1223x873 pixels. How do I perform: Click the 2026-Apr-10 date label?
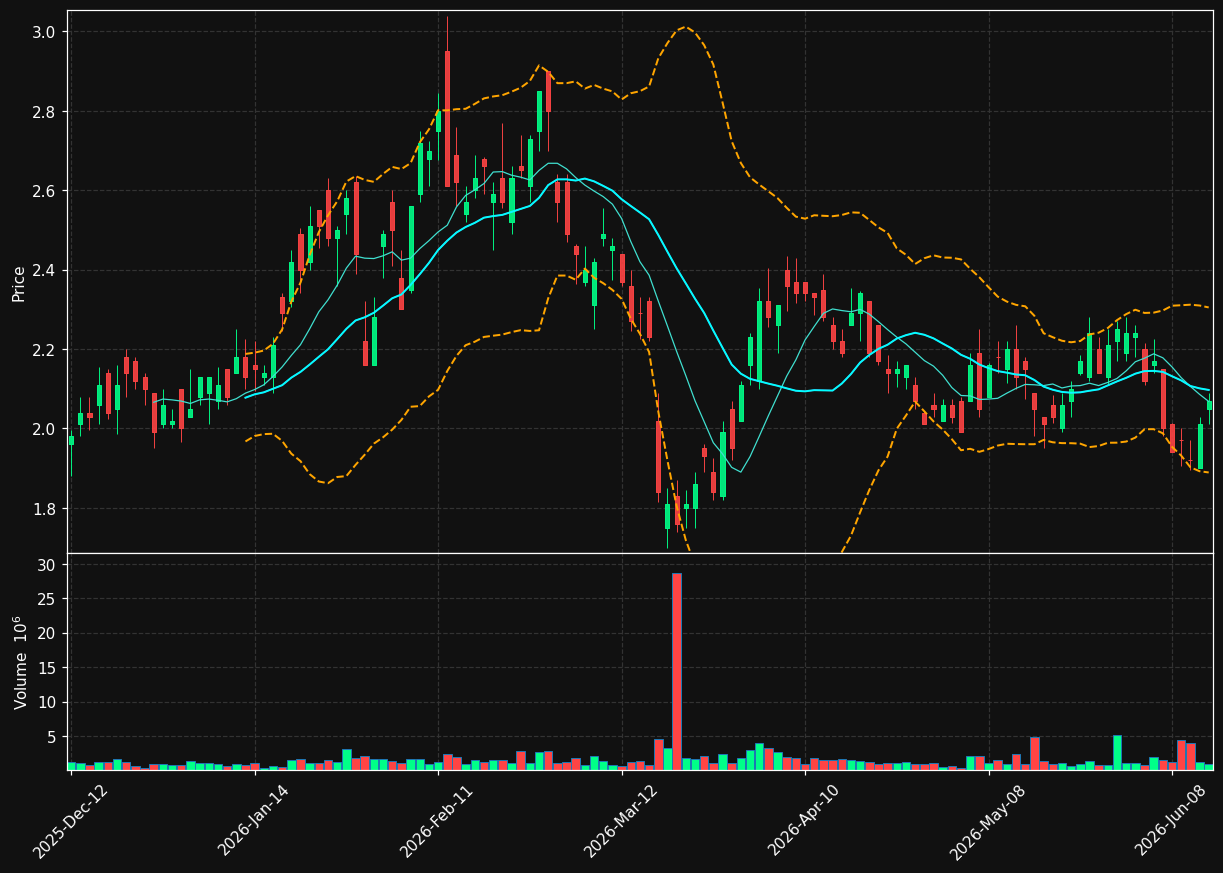click(x=805, y=821)
